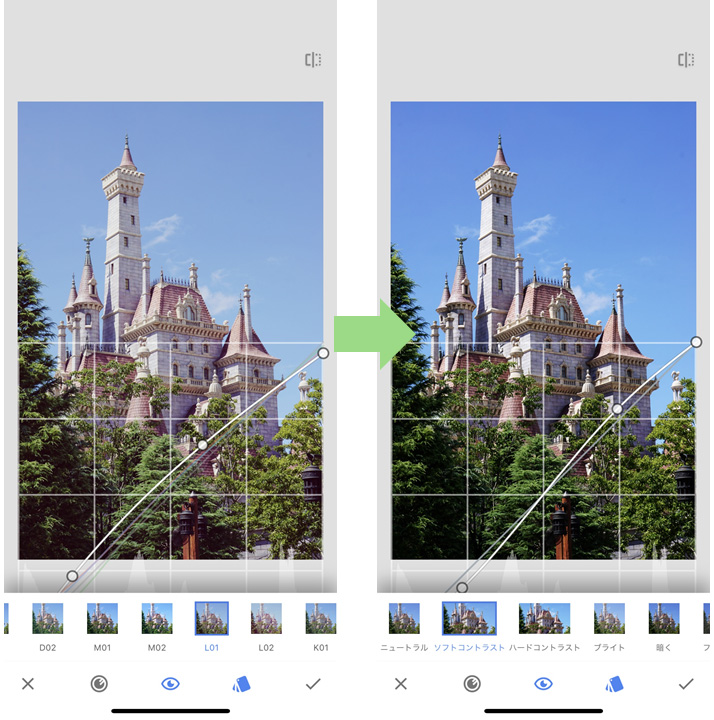
Task: Open presets swatch icon in right screen
Action: [614, 684]
